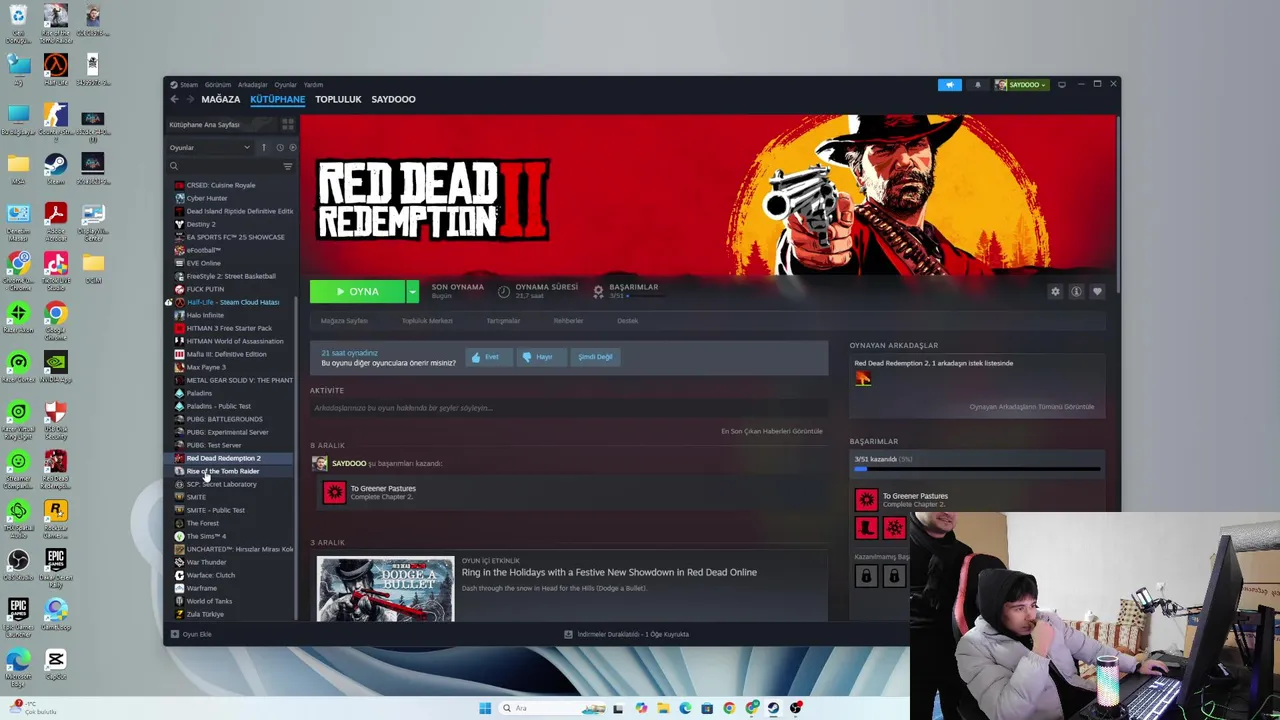Switch to the SAYDOOO profile tab
Screen dimensions: 1280x720
pyautogui.click(x=393, y=99)
